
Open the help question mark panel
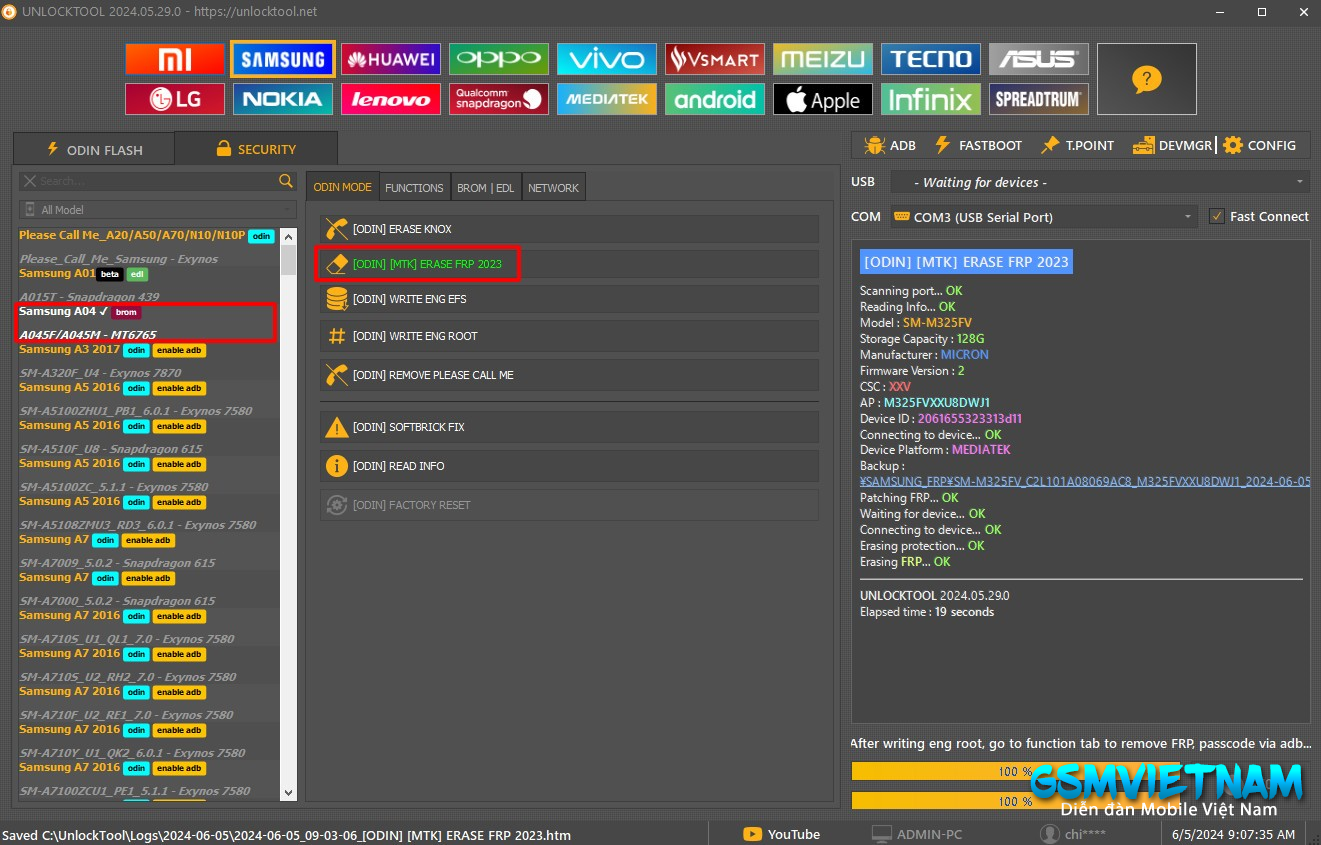click(1147, 79)
